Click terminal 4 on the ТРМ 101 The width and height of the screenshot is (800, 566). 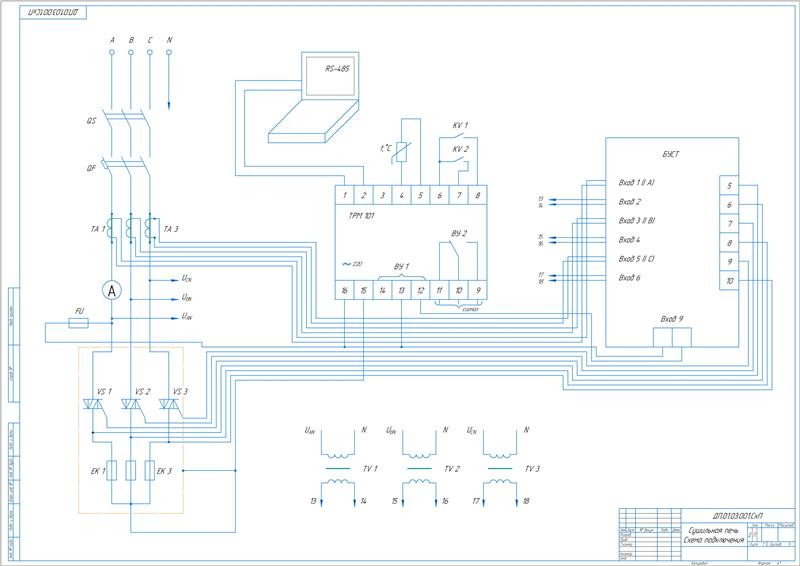pyautogui.click(x=402, y=195)
